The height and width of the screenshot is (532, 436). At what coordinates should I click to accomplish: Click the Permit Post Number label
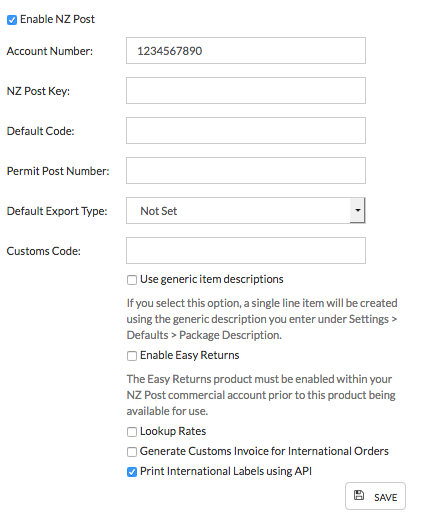tap(58, 171)
